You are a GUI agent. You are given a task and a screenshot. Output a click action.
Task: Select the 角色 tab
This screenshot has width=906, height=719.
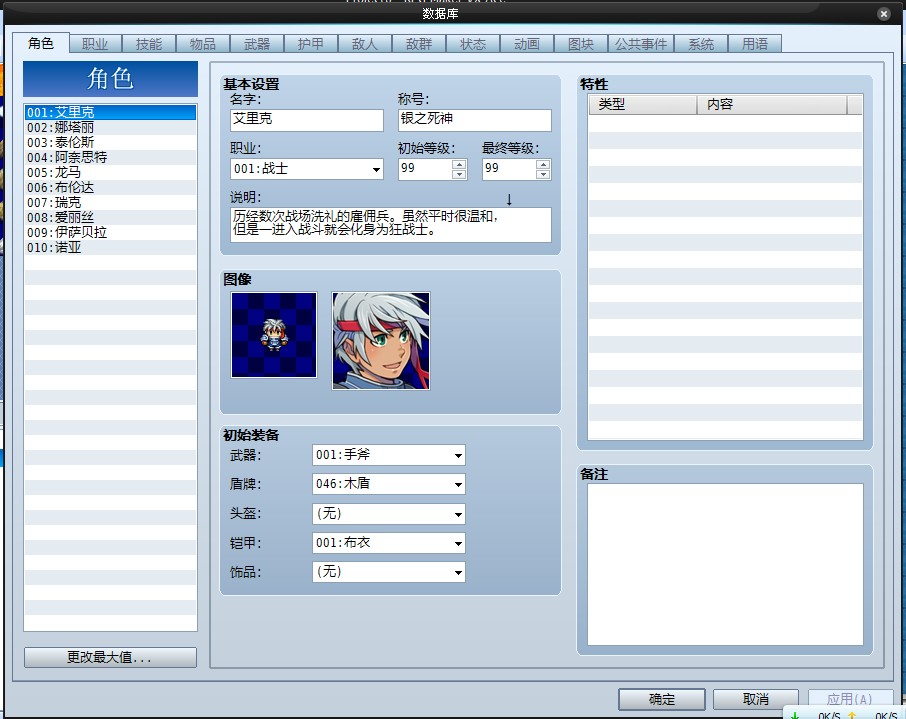tap(41, 43)
